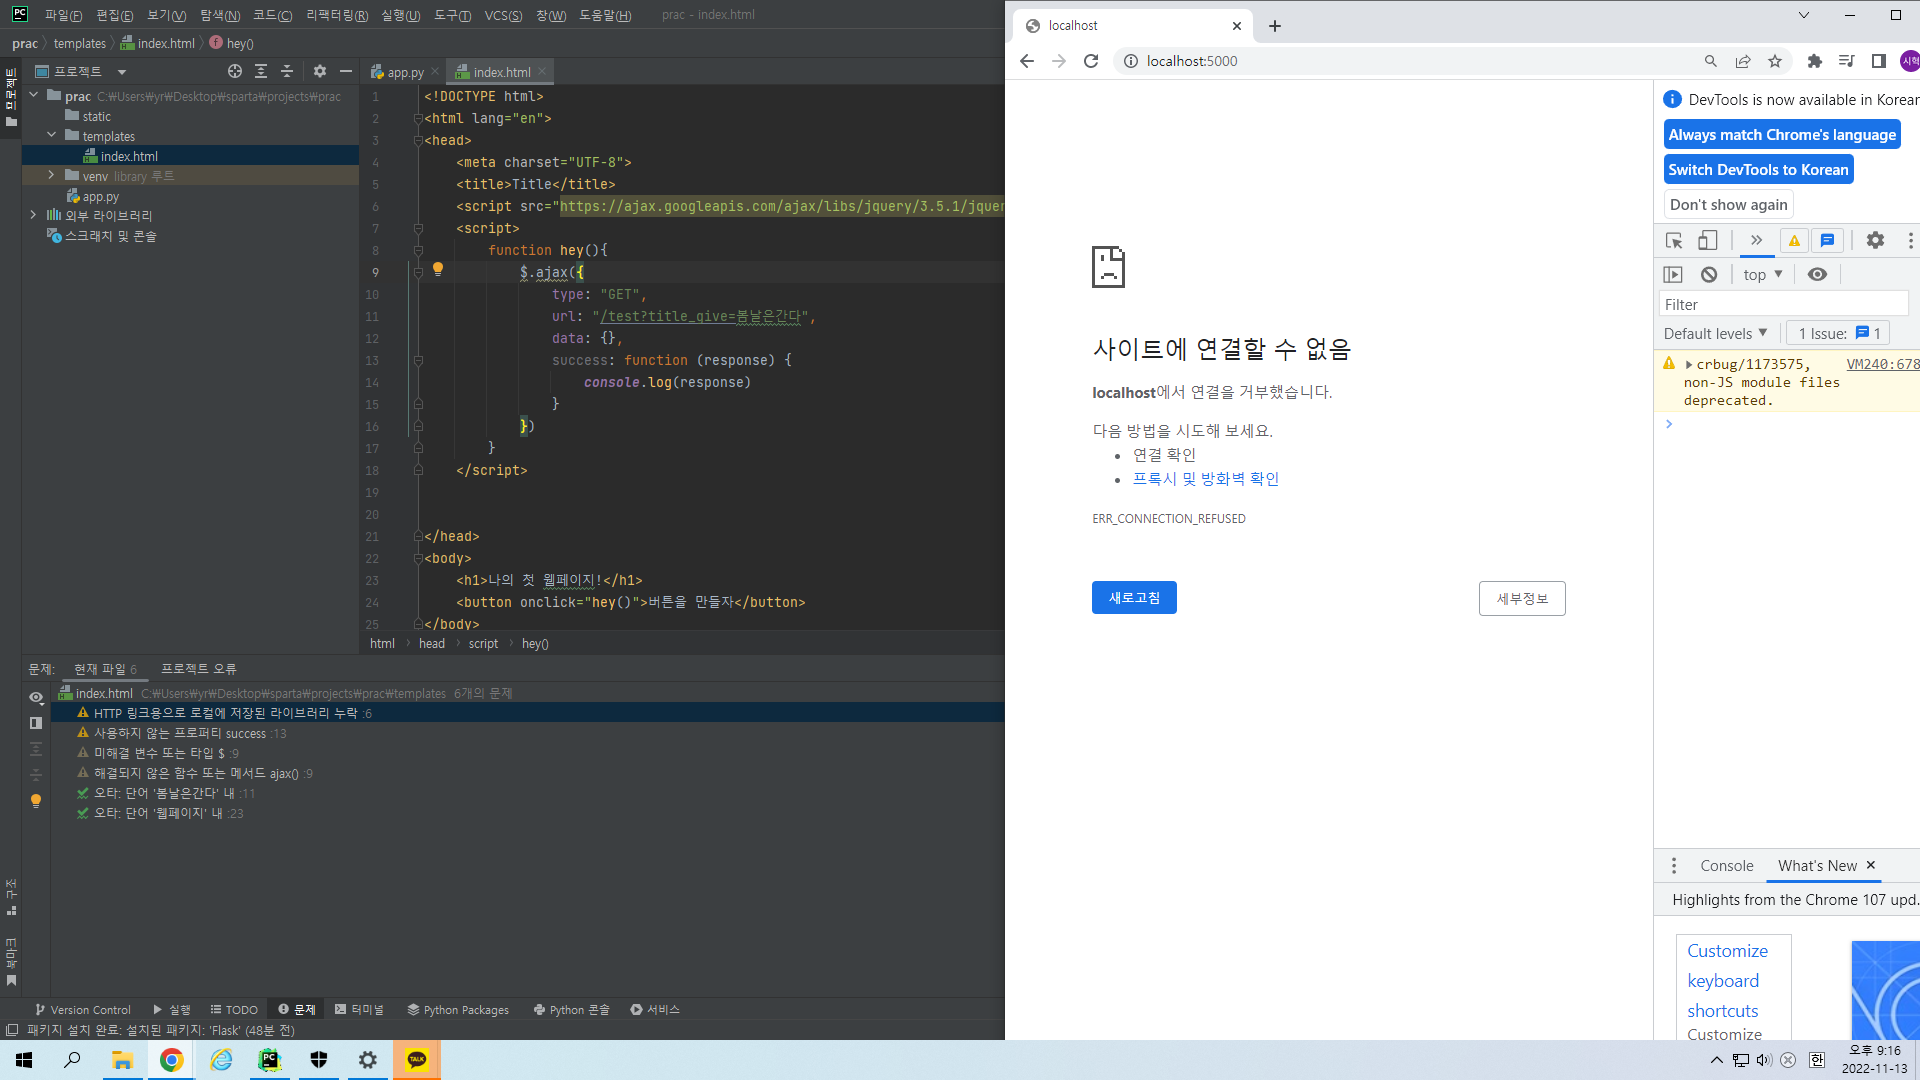Switch to the 프로젝트 오류 tab

coord(199,669)
